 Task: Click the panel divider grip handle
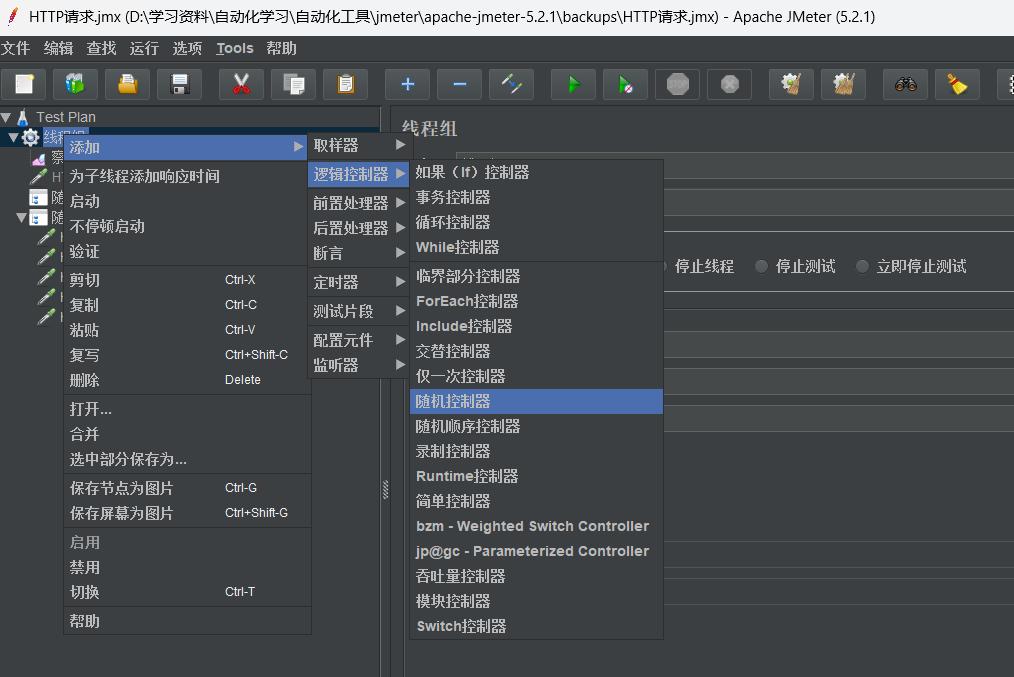pyautogui.click(x=385, y=489)
